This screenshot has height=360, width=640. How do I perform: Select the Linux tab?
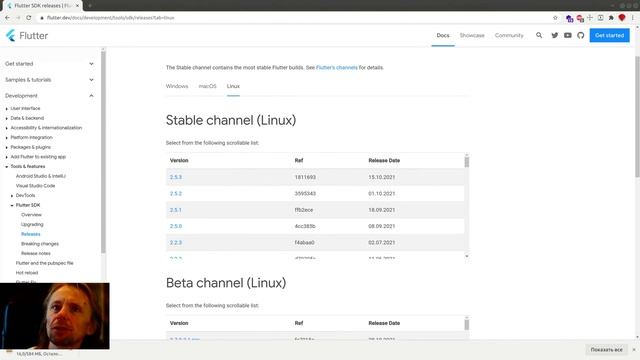pyautogui.click(x=233, y=86)
